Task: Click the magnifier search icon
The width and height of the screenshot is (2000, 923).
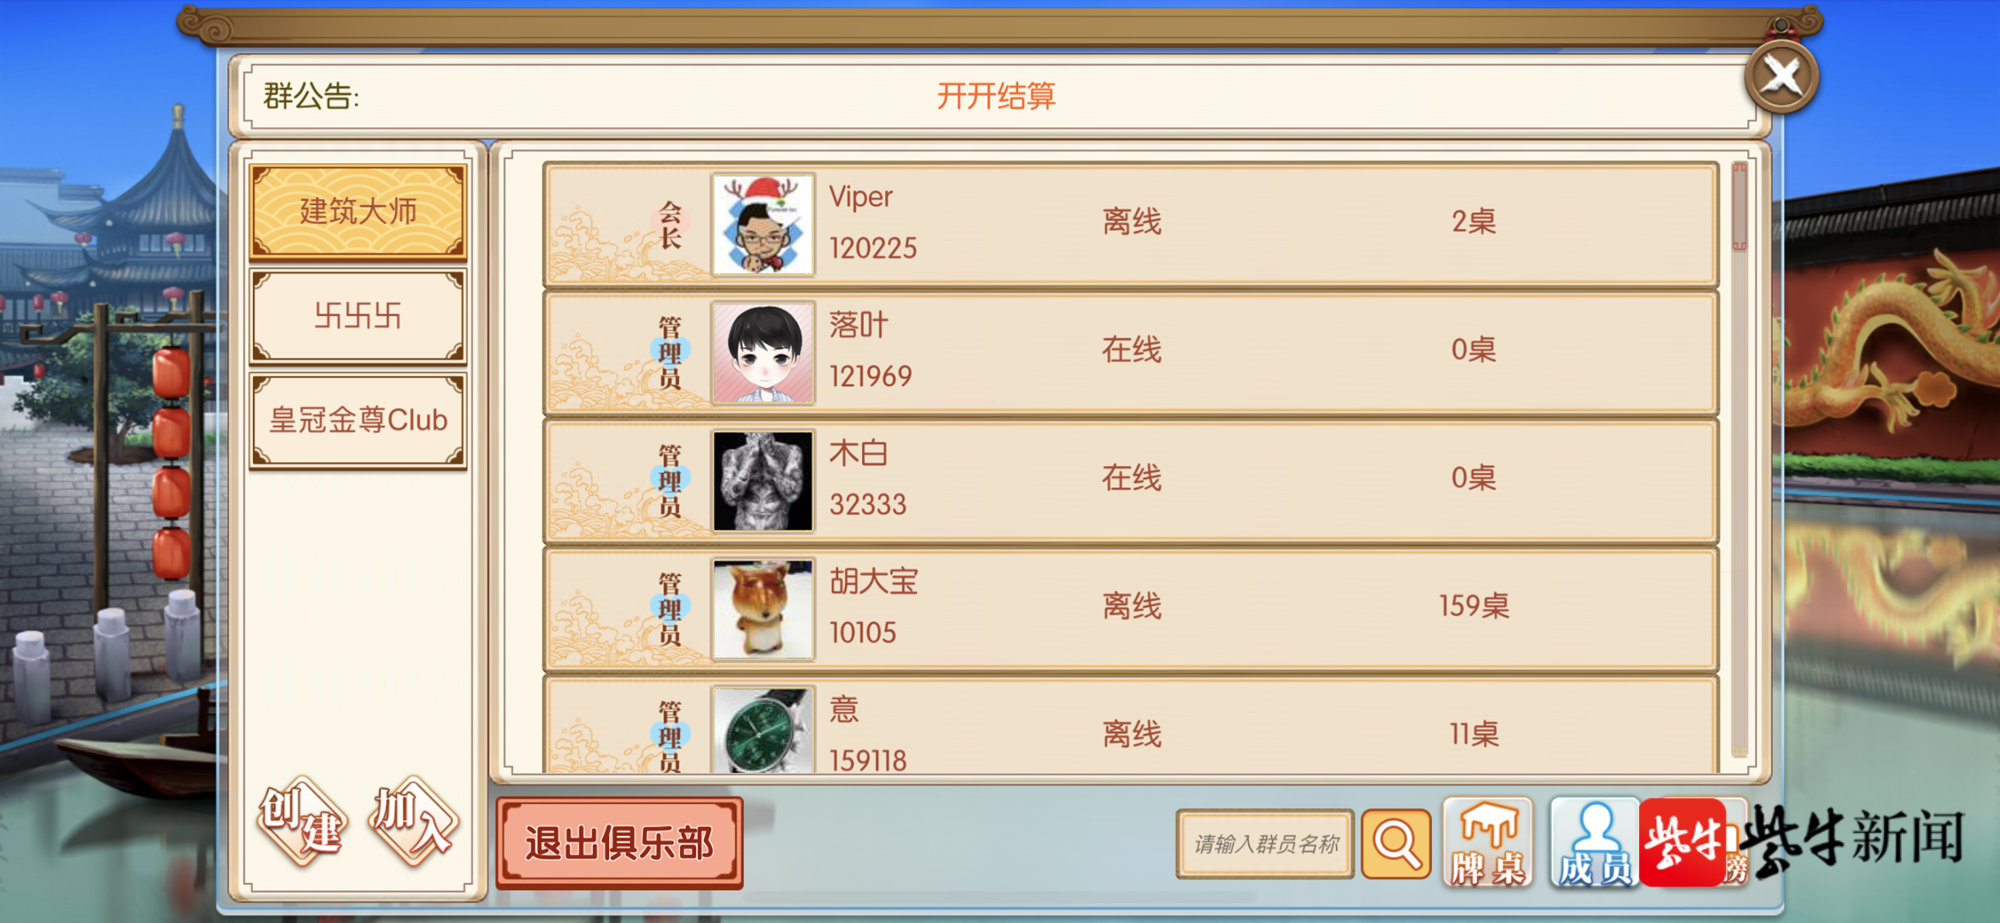Action: (x=1396, y=844)
